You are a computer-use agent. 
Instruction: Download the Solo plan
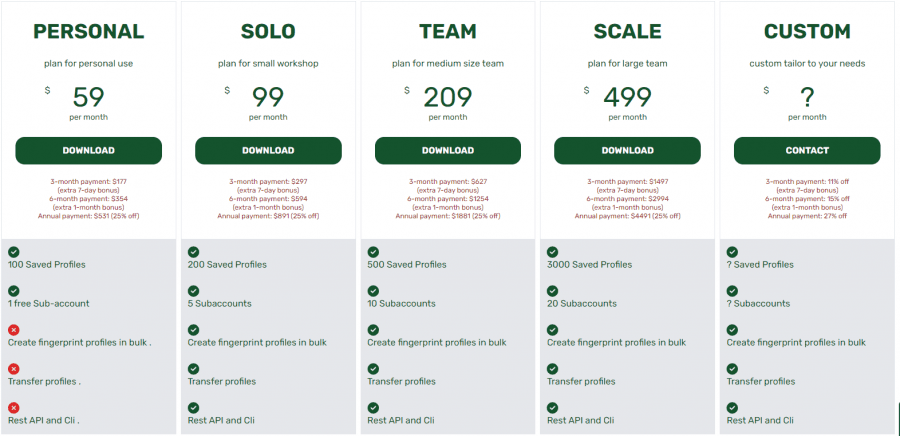(268, 151)
